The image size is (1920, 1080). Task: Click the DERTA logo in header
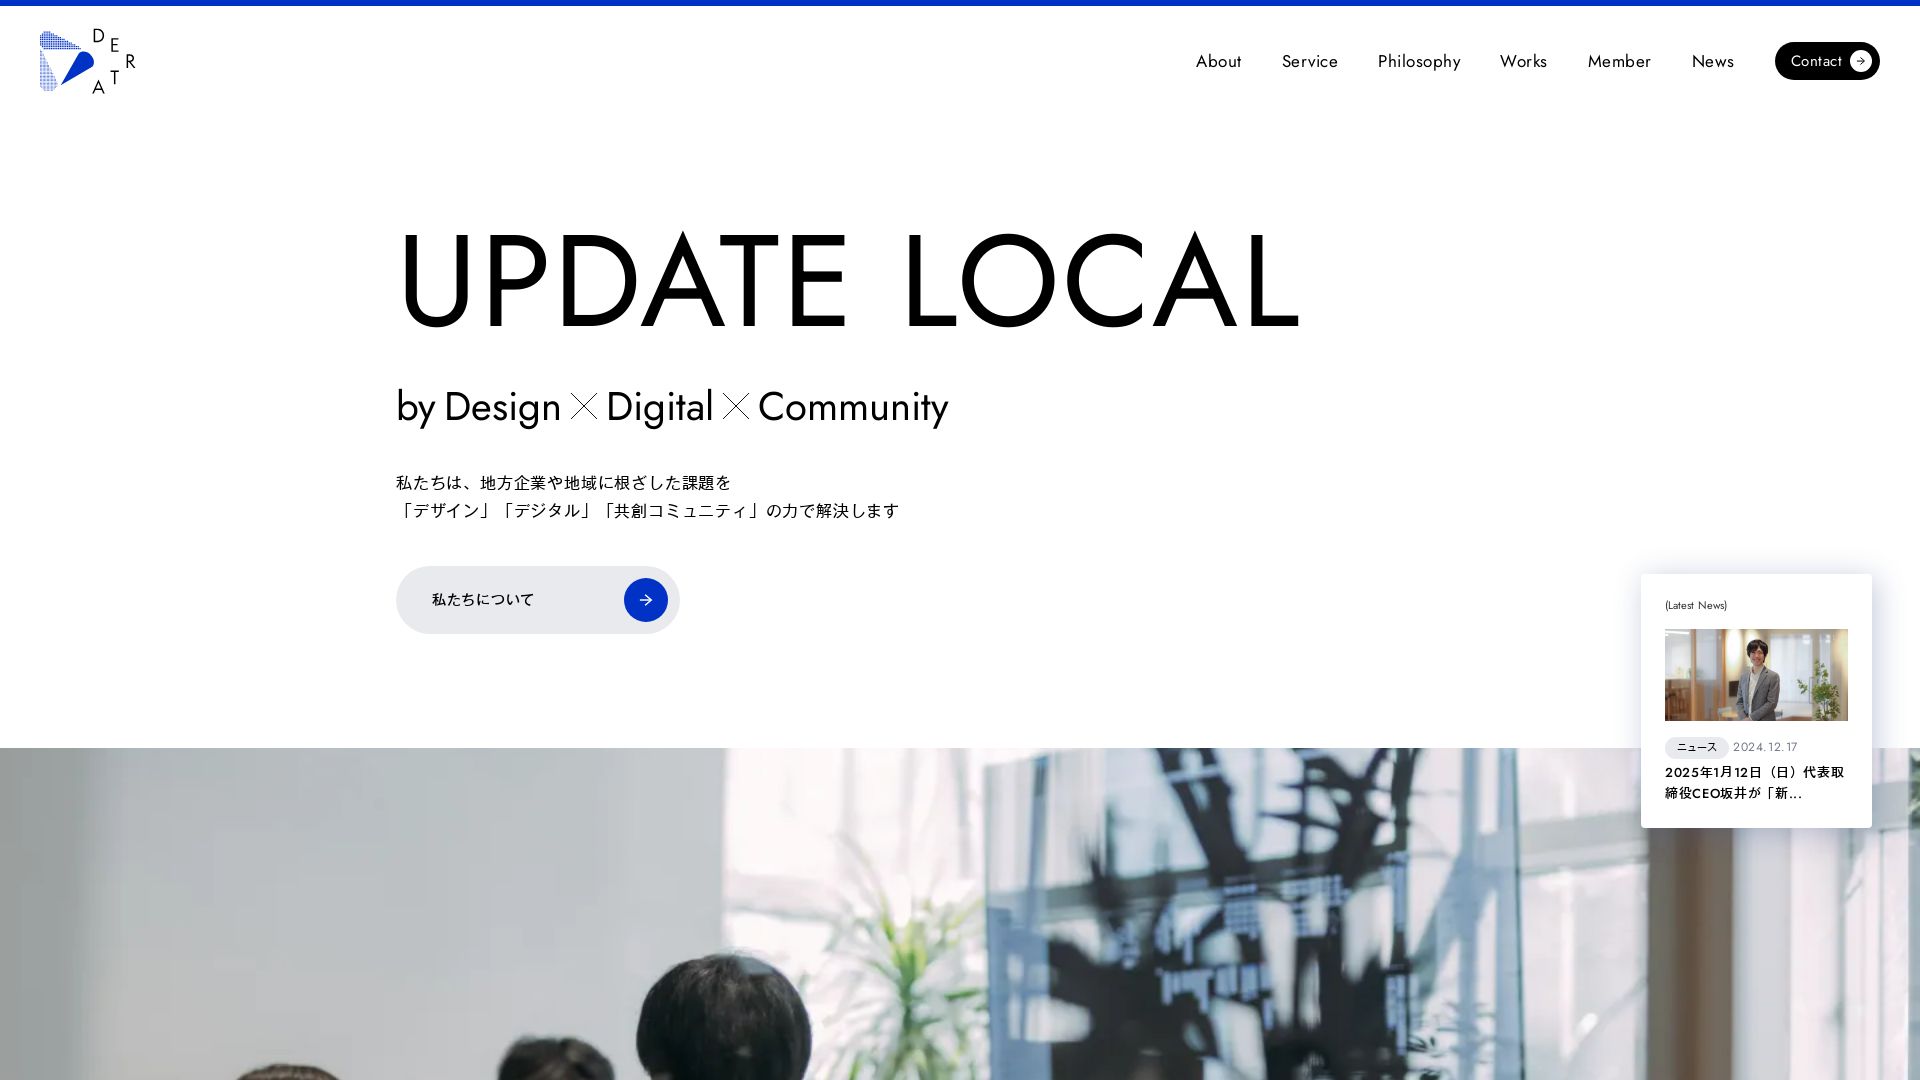87,61
